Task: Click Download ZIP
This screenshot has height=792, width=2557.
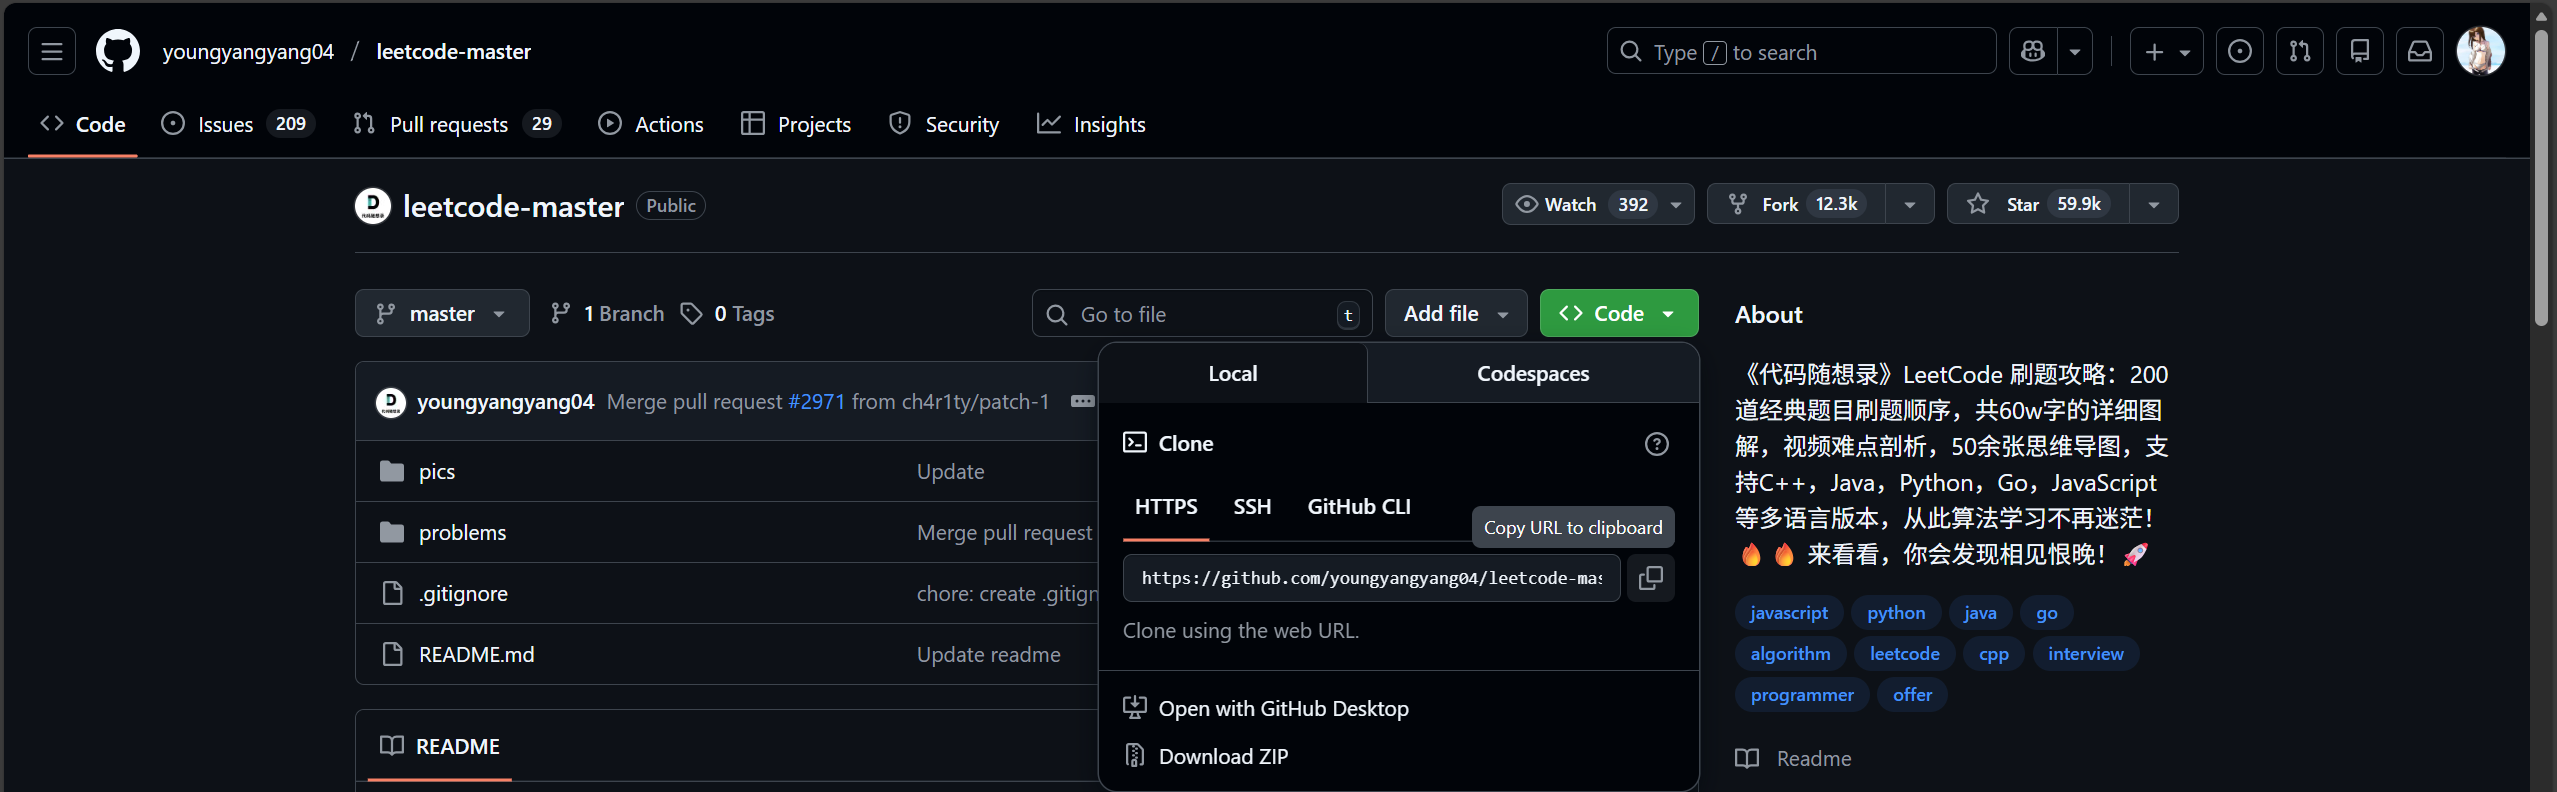Action: [1223, 756]
